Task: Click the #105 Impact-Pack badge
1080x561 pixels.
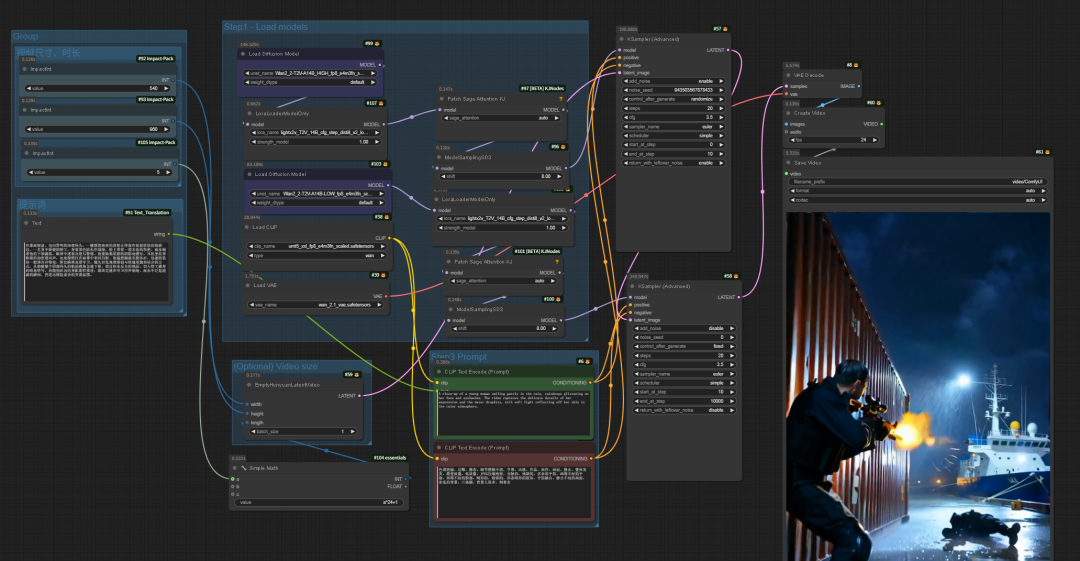Action: [x=156, y=143]
